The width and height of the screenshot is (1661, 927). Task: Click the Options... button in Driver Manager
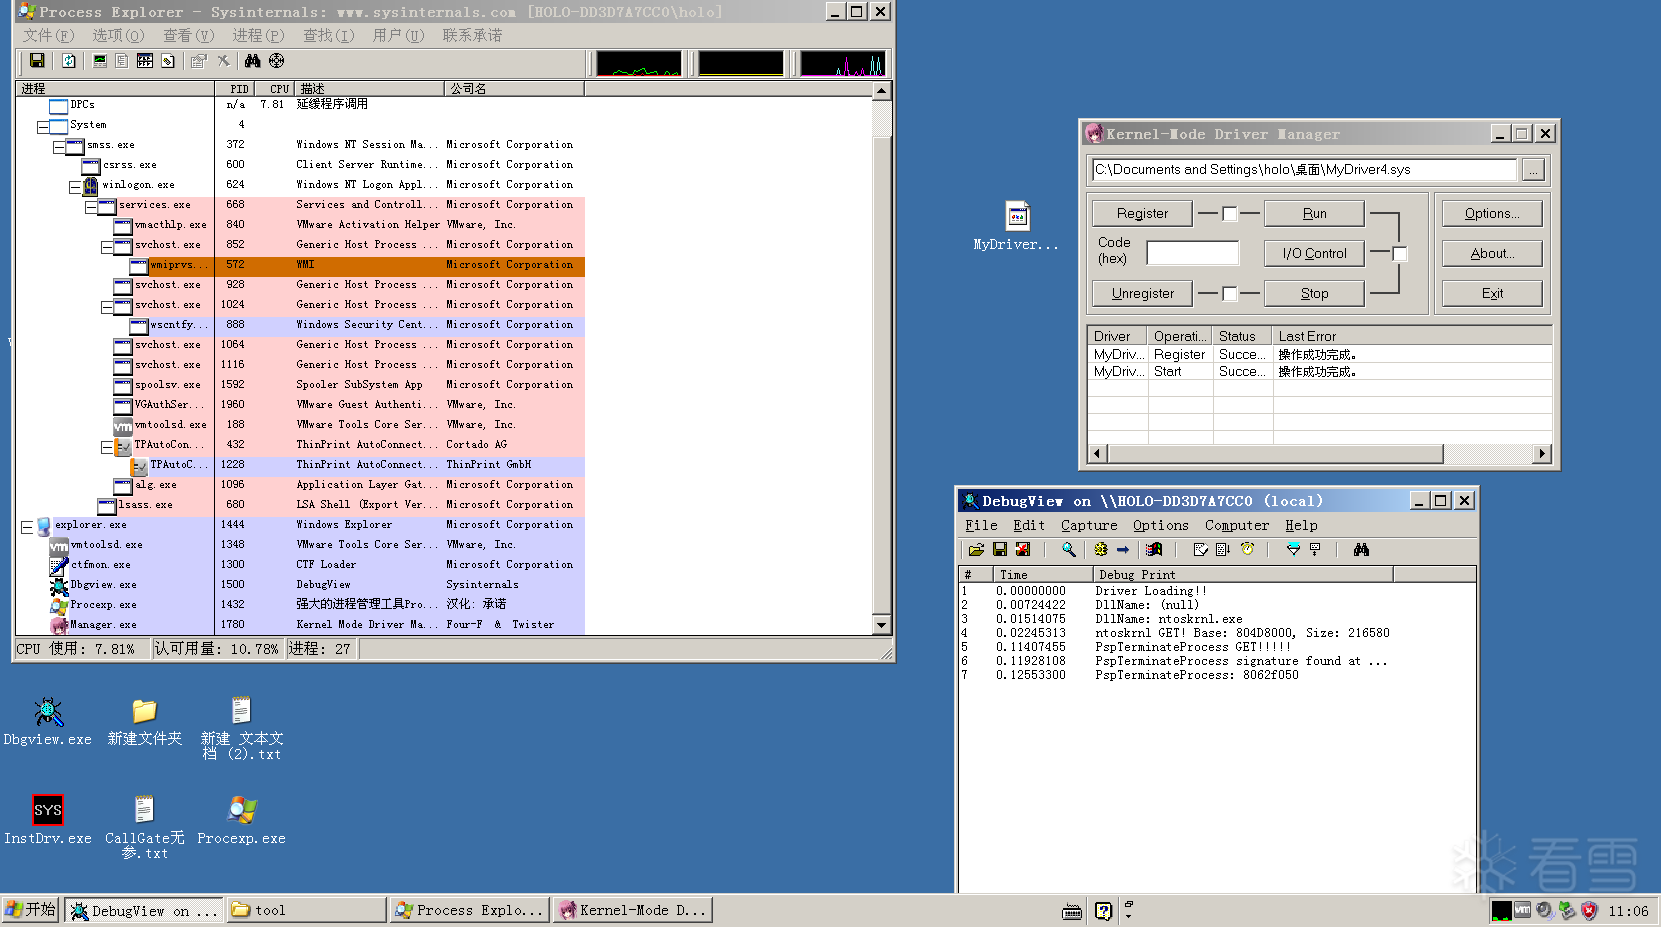click(x=1492, y=213)
